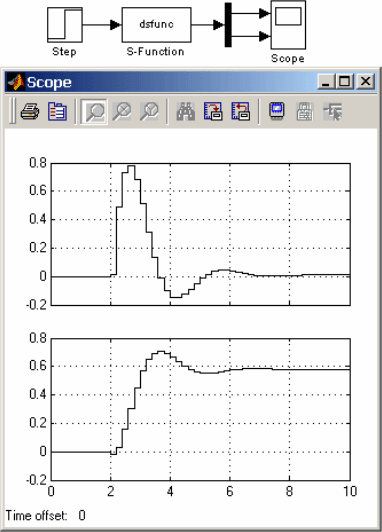Viewport: 382px width, 532px height.
Task: Click x-axis label '6'
Action: pyautogui.click(x=230, y=491)
